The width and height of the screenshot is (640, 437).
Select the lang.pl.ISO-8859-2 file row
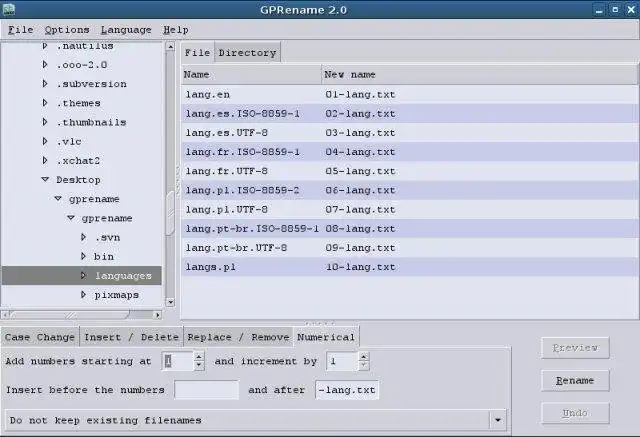pyautogui.click(x=410, y=190)
